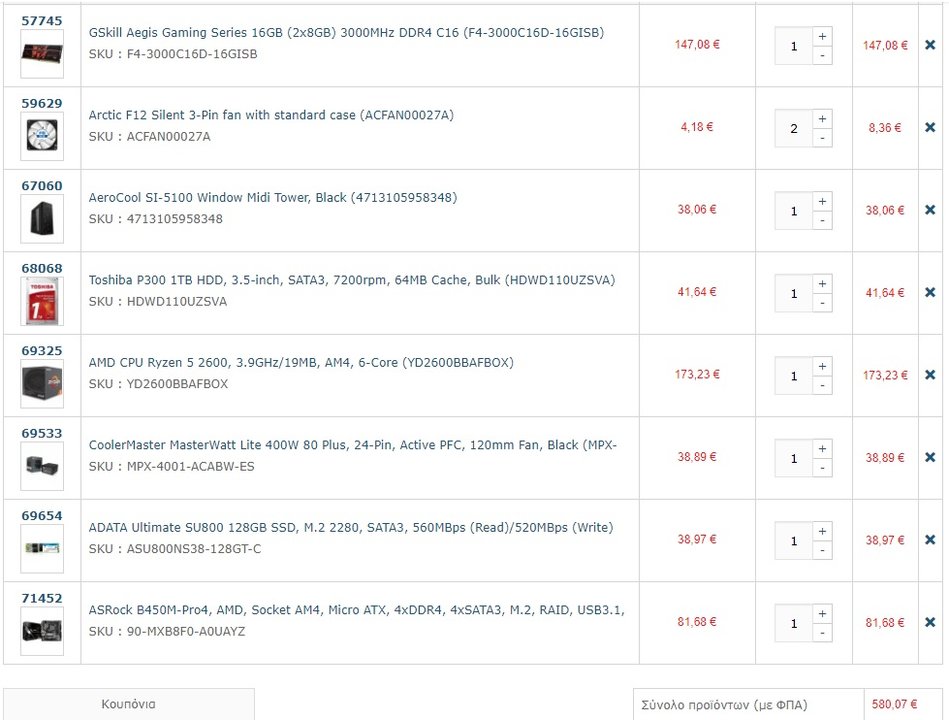Click SKU text MPX-4001-ACABW-ES
The image size is (949, 720).
tap(191, 466)
